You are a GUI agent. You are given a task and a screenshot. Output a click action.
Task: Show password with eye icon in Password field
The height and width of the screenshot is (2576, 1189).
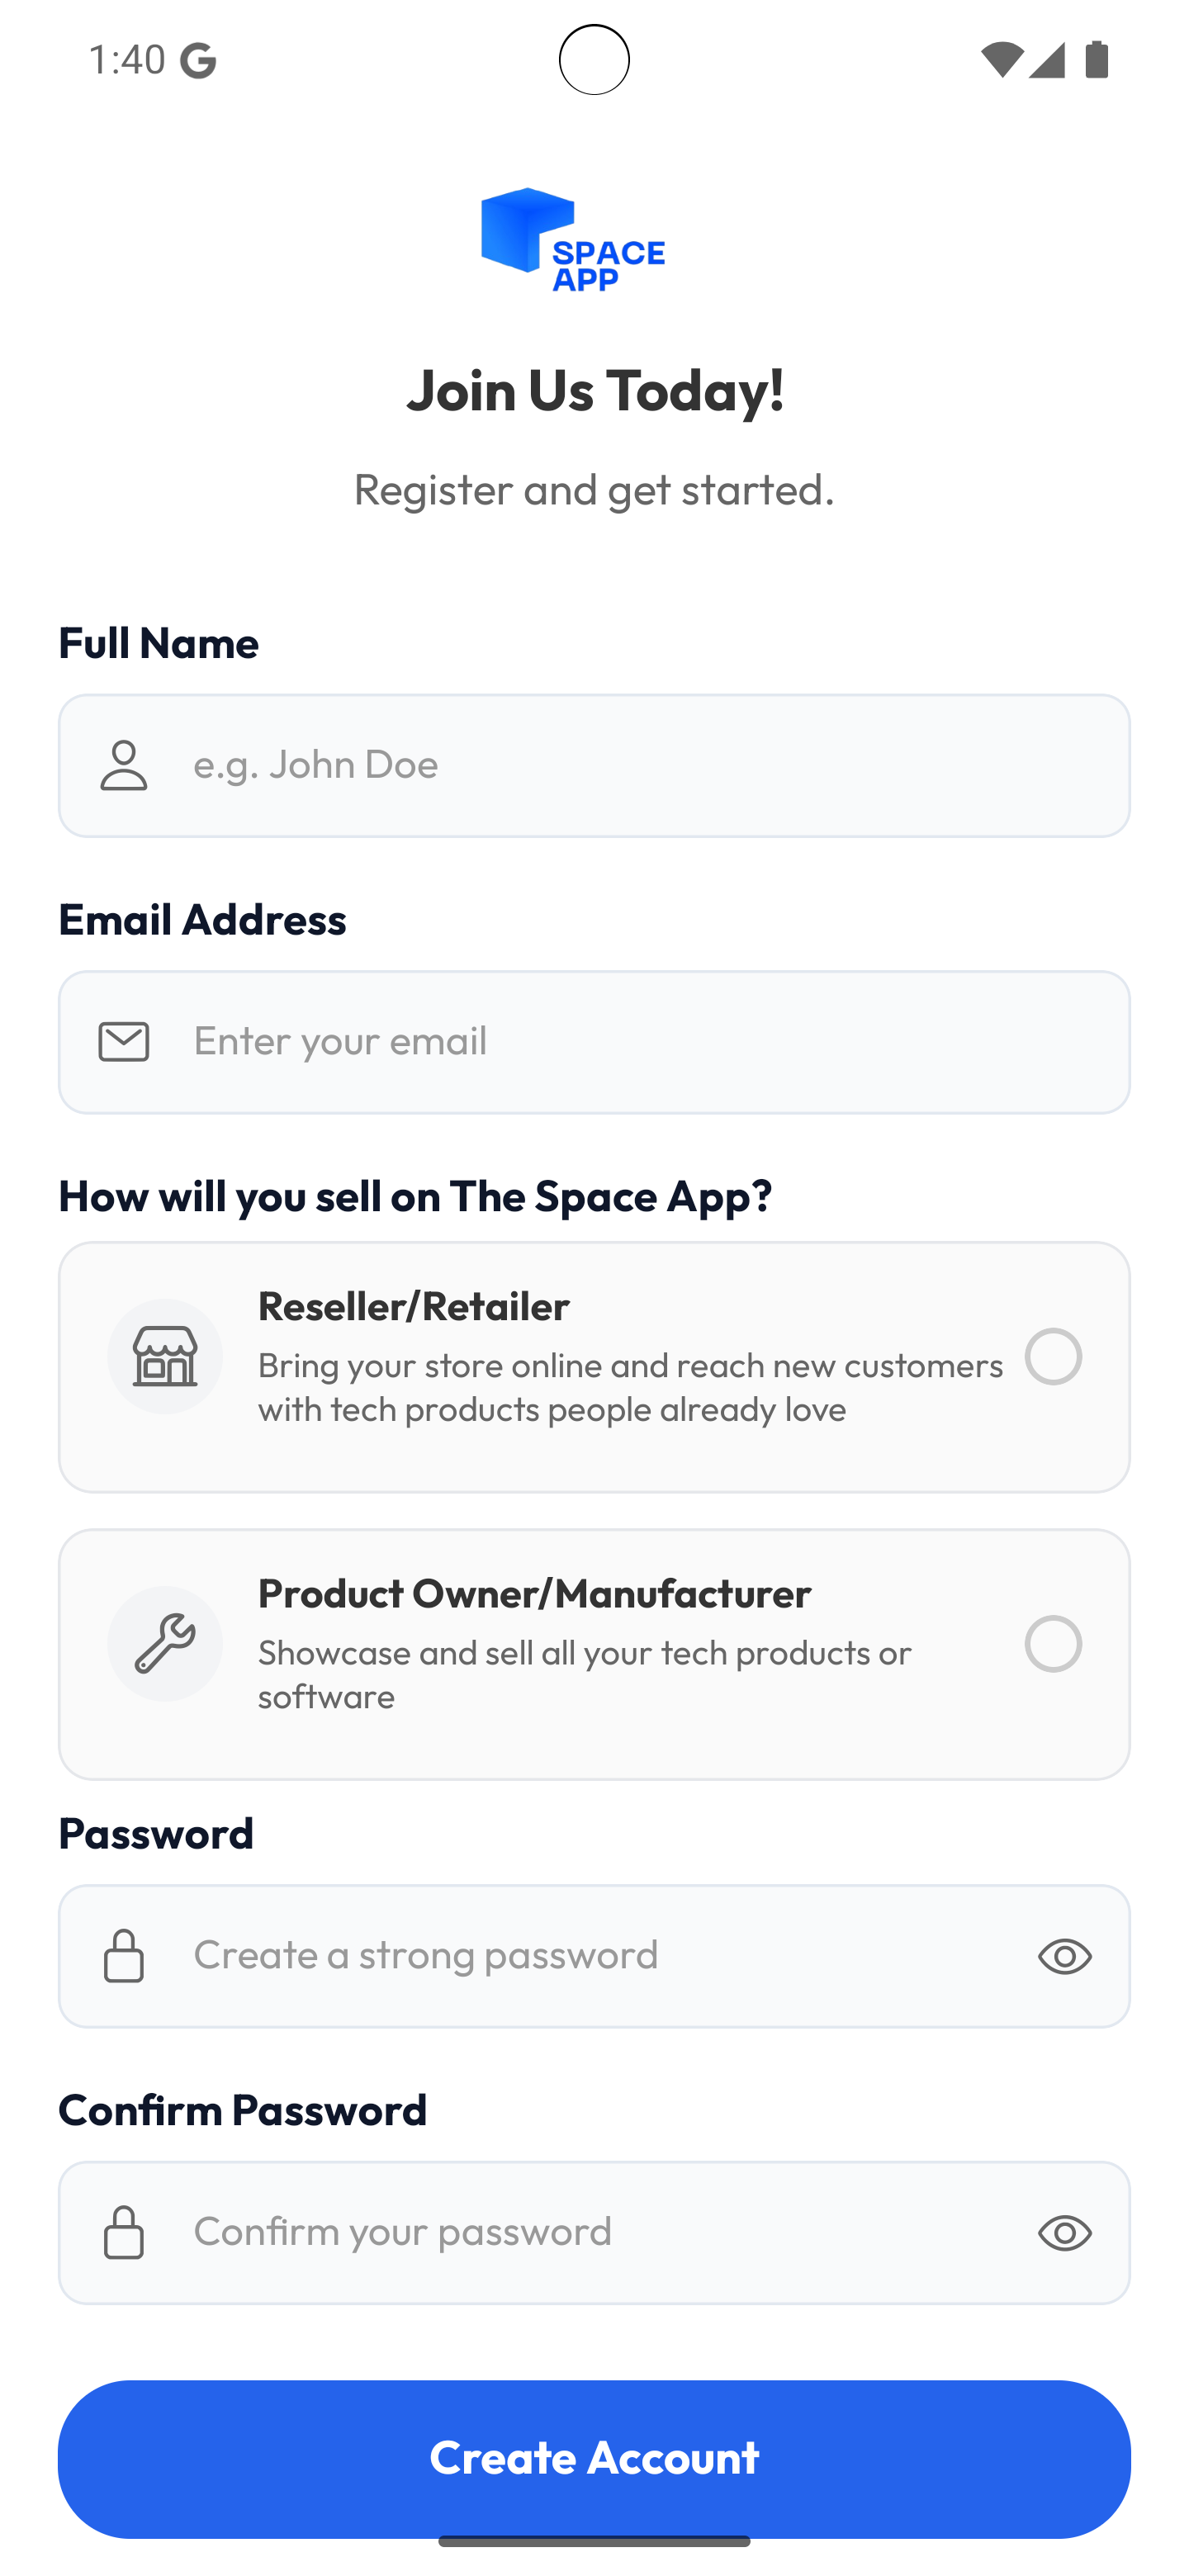tap(1065, 1956)
